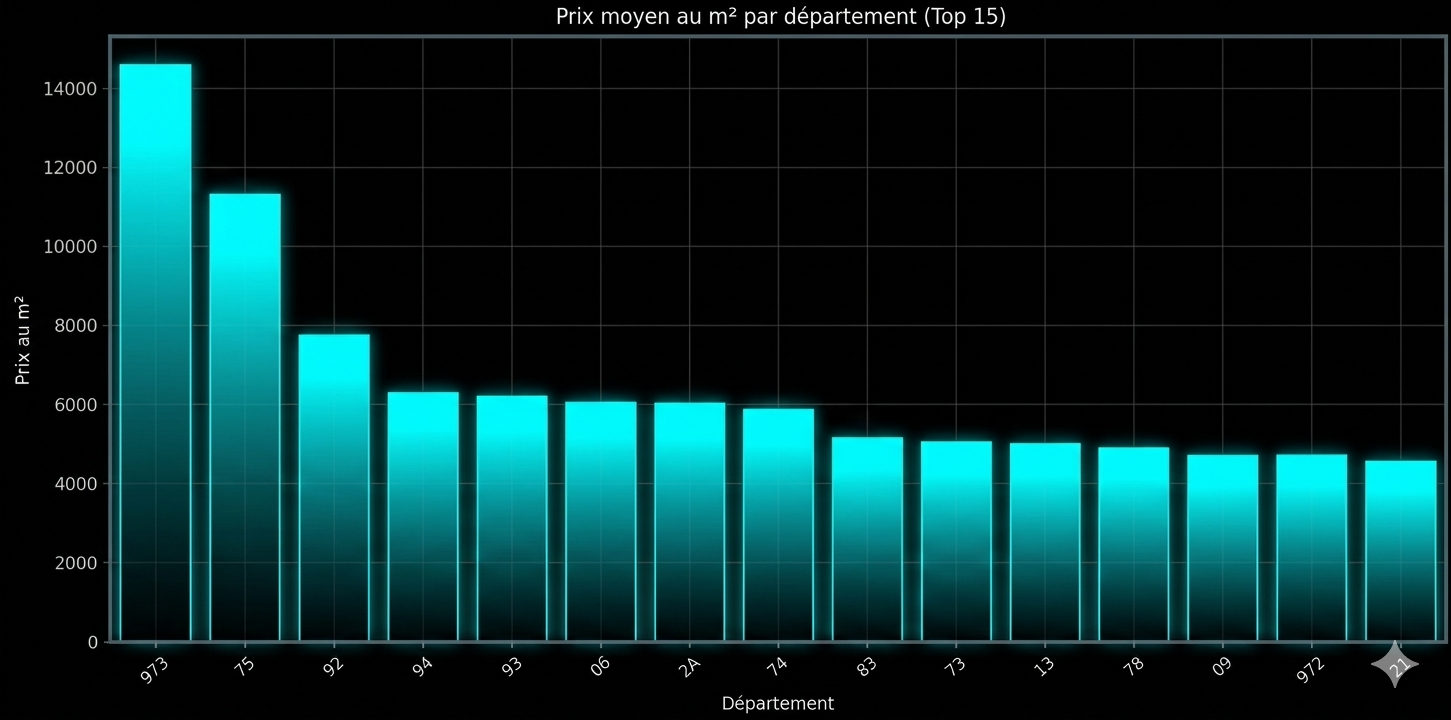Click the bar for département 973
Screen dimensions: 1451x720
(x=155, y=353)
